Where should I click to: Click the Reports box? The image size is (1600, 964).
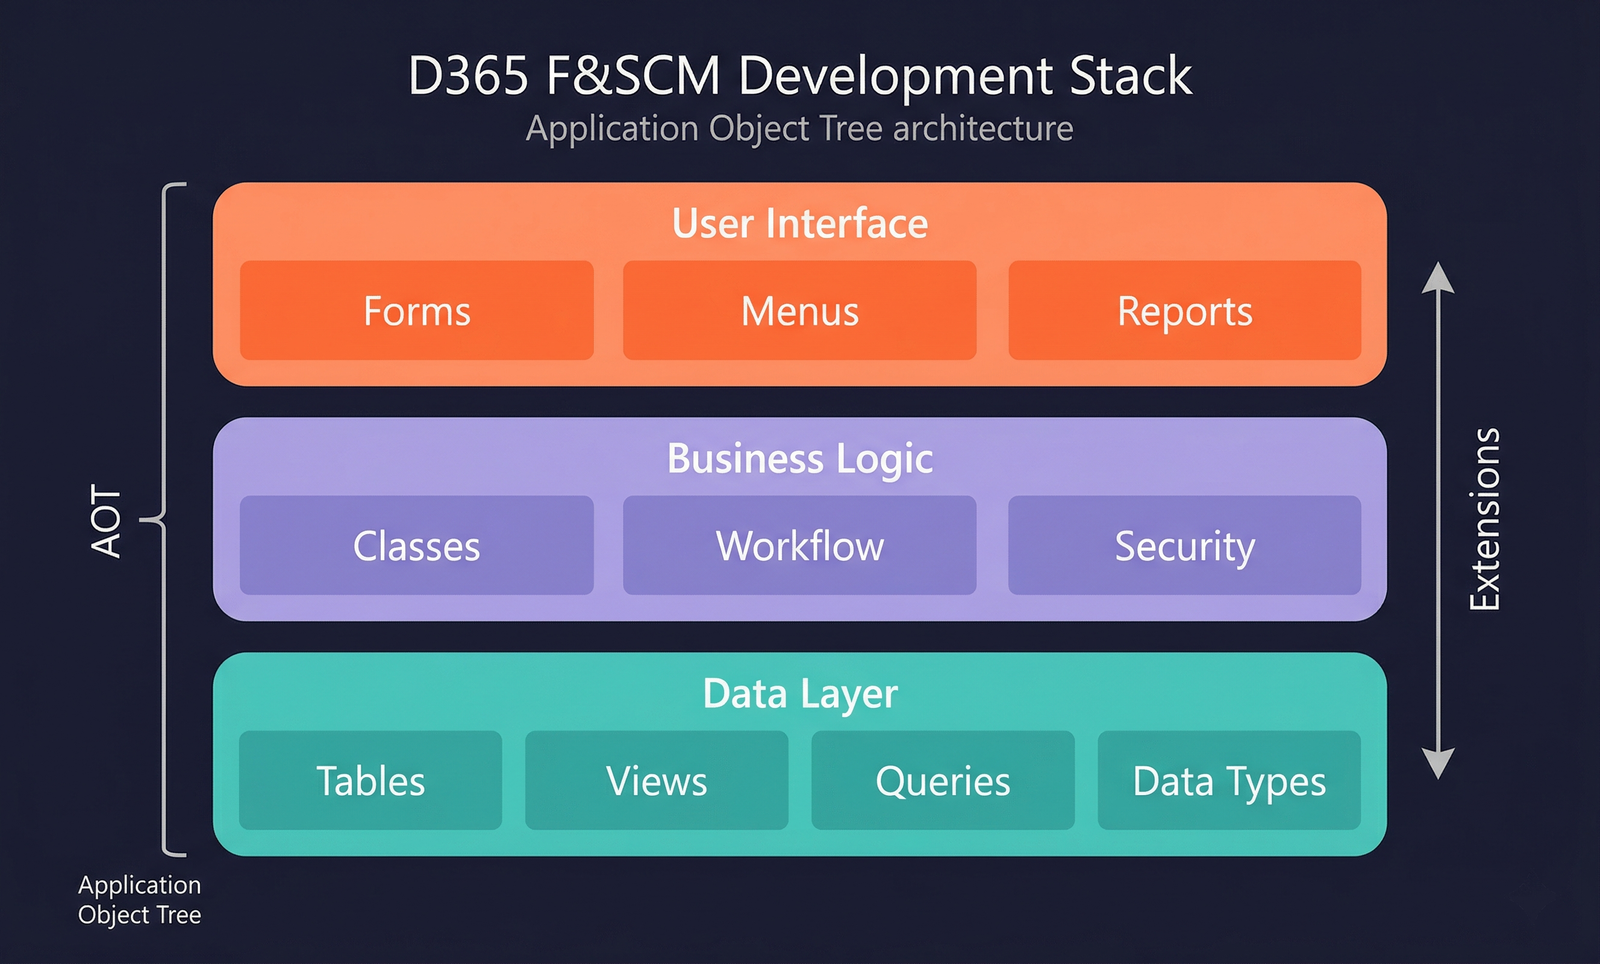click(1185, 311)
